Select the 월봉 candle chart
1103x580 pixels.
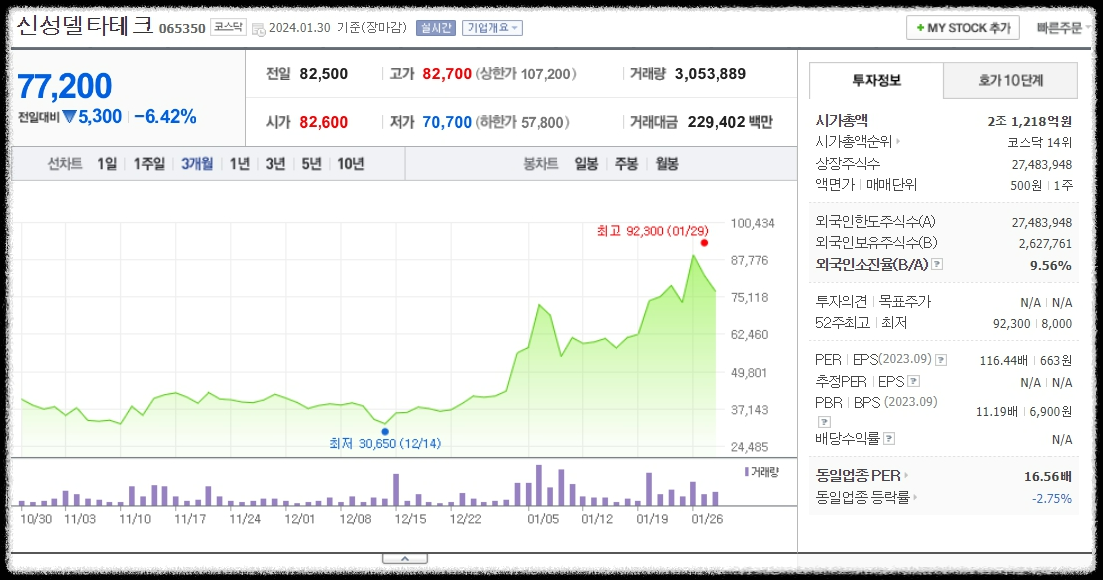click(667, 164)
